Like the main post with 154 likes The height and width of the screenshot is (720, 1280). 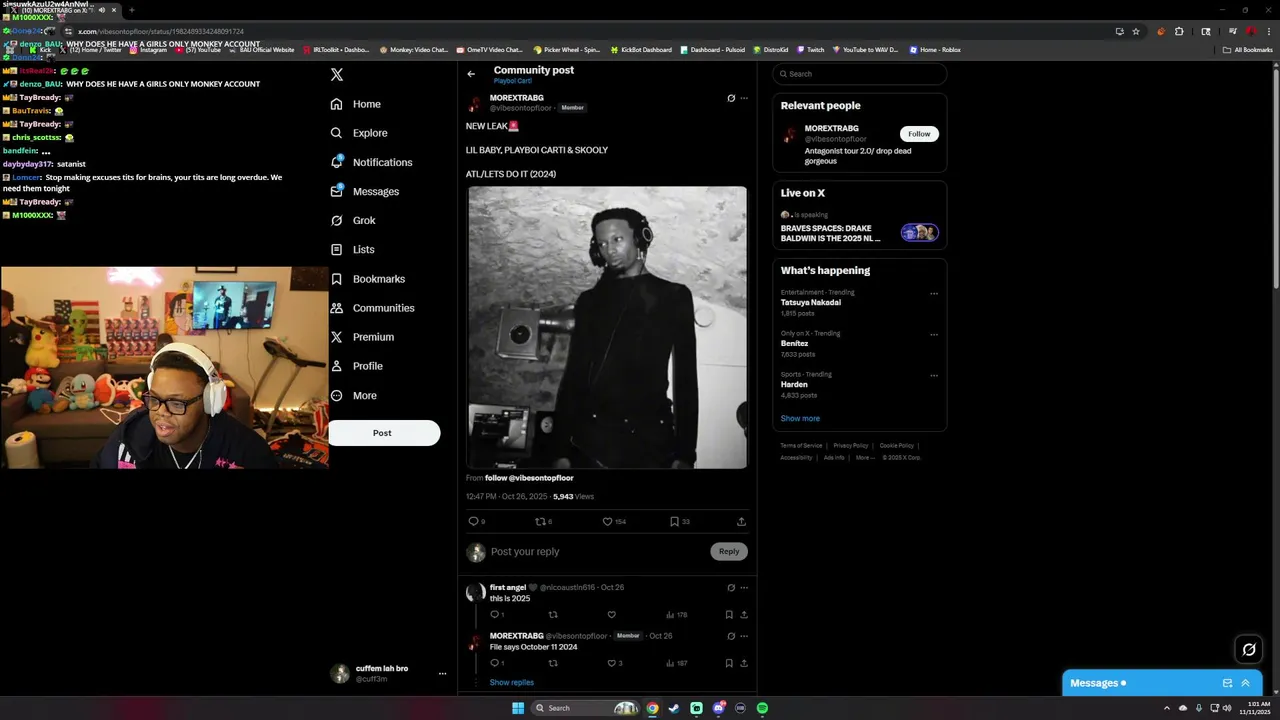pyautogui.click(x=614, y=521)
